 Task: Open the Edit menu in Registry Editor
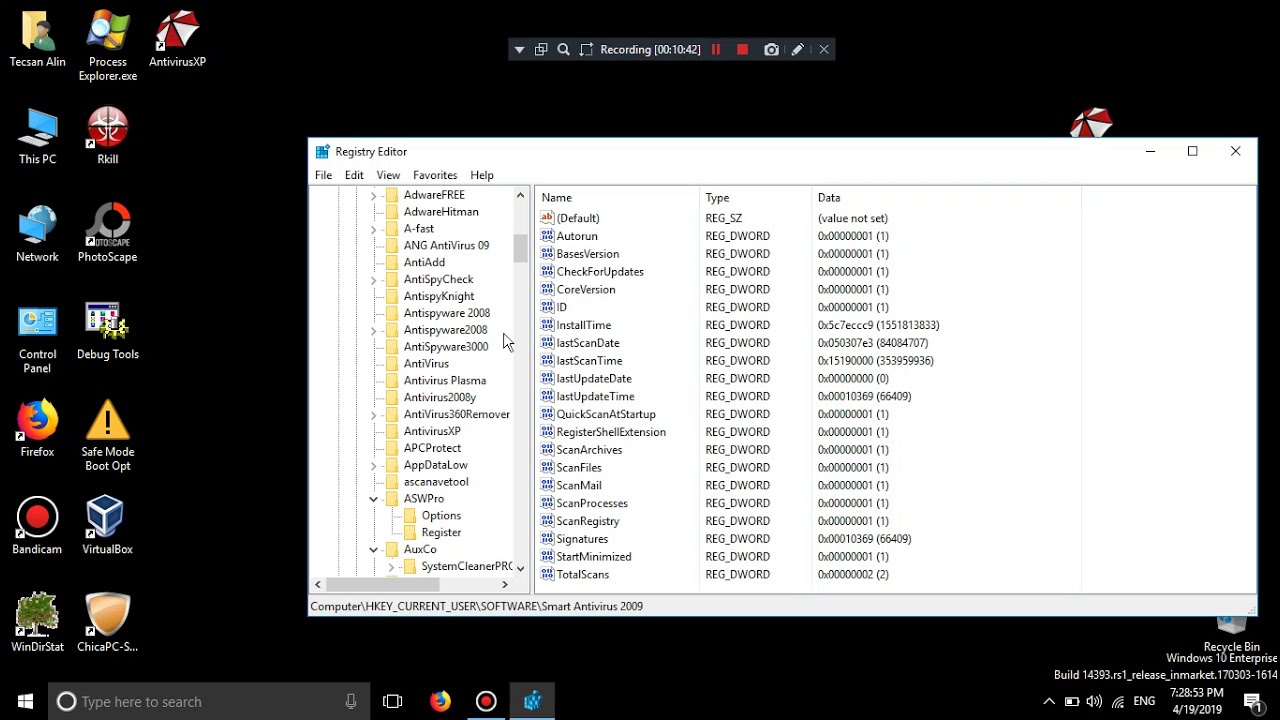click(x=354, y=175)
